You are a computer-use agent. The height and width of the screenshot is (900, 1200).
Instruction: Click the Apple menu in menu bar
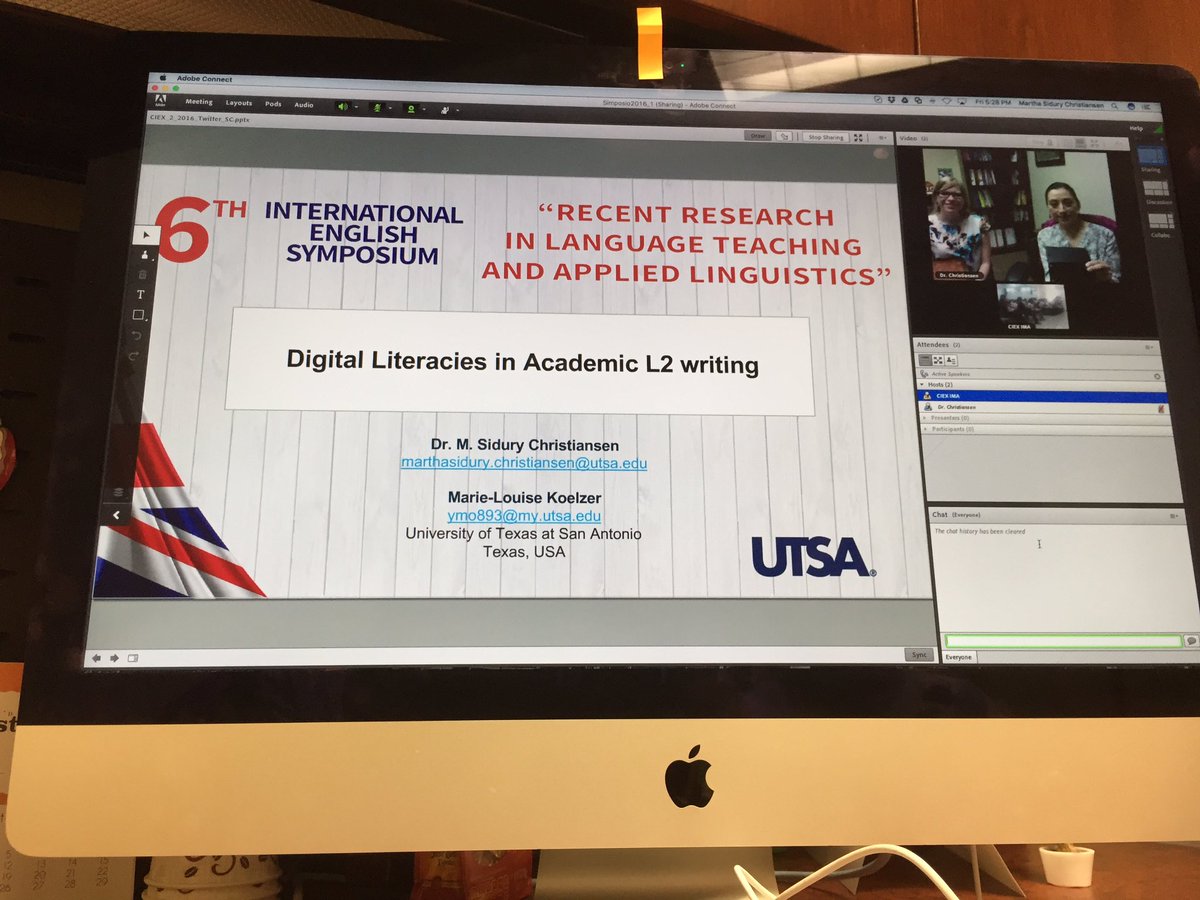(x=163, y=78)
